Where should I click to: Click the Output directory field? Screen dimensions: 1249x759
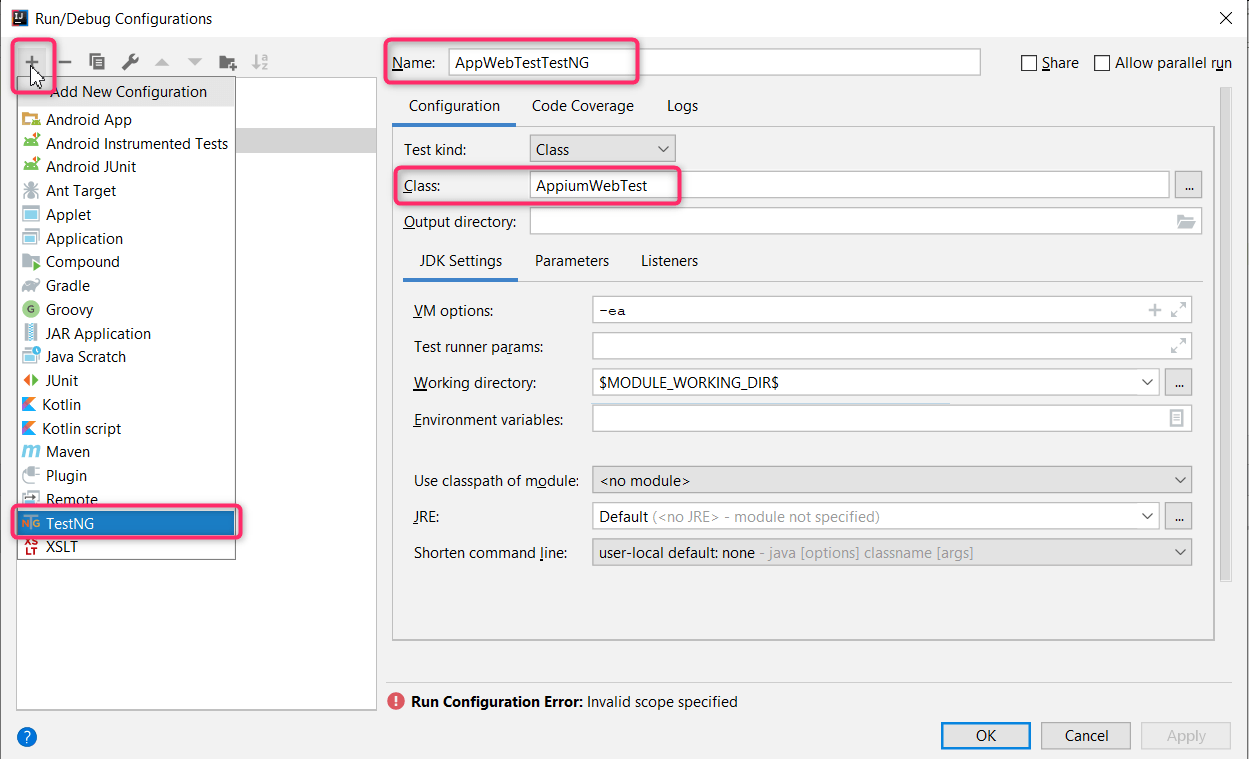(866, 222)
